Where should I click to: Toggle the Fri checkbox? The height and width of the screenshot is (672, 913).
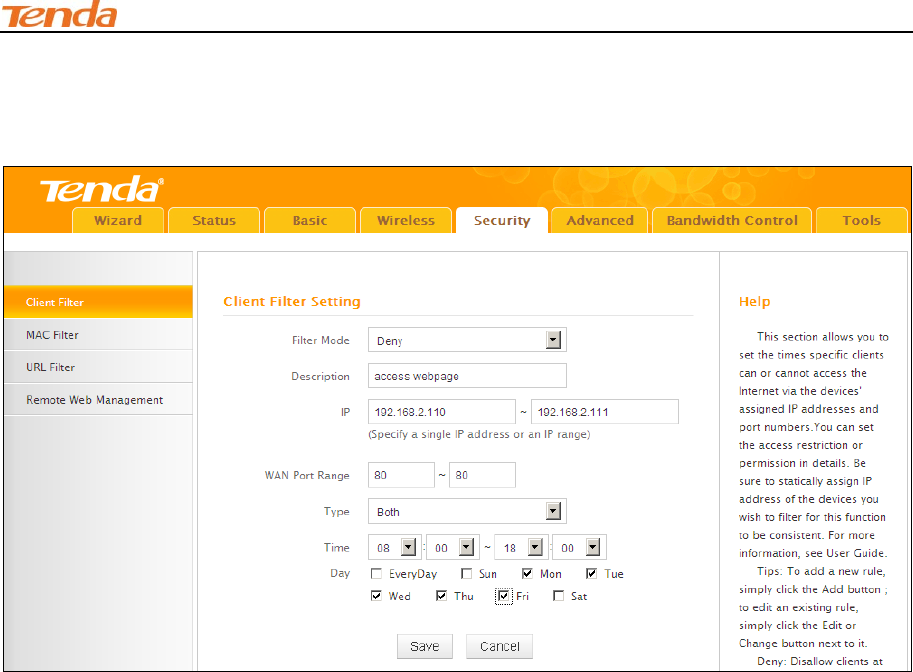pyautogui.click(x=504, y=596)
